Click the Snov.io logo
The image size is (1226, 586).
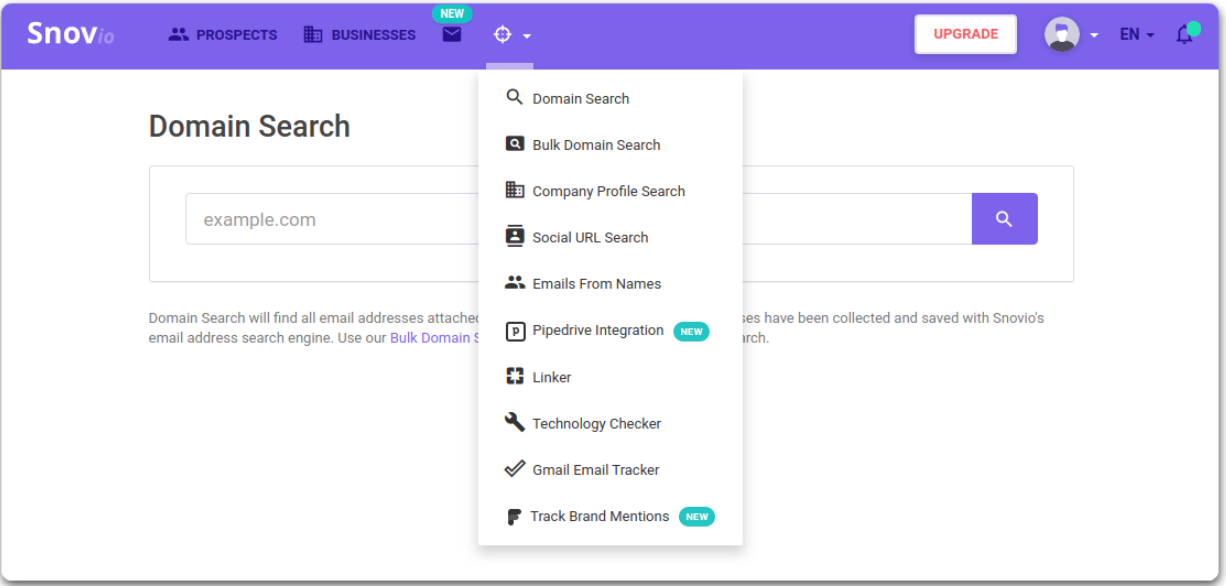70,34
